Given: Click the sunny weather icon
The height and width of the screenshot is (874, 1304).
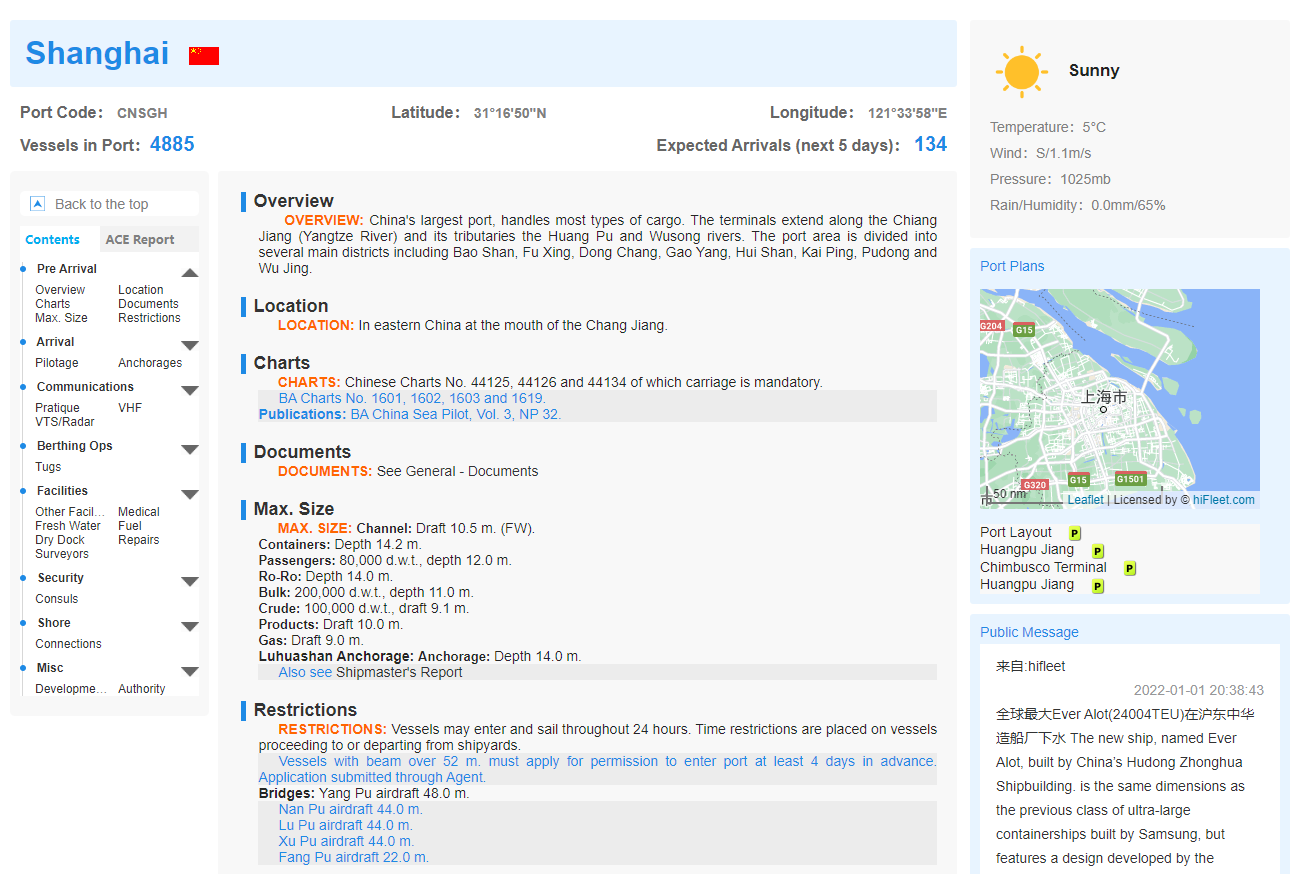Looking at the screenshot, I should coord(1022,71).
